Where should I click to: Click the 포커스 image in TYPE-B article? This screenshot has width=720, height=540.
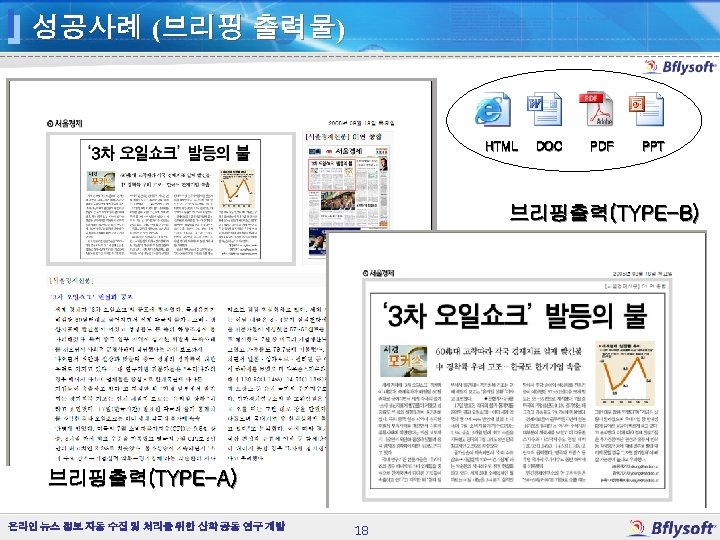(403, 360)
